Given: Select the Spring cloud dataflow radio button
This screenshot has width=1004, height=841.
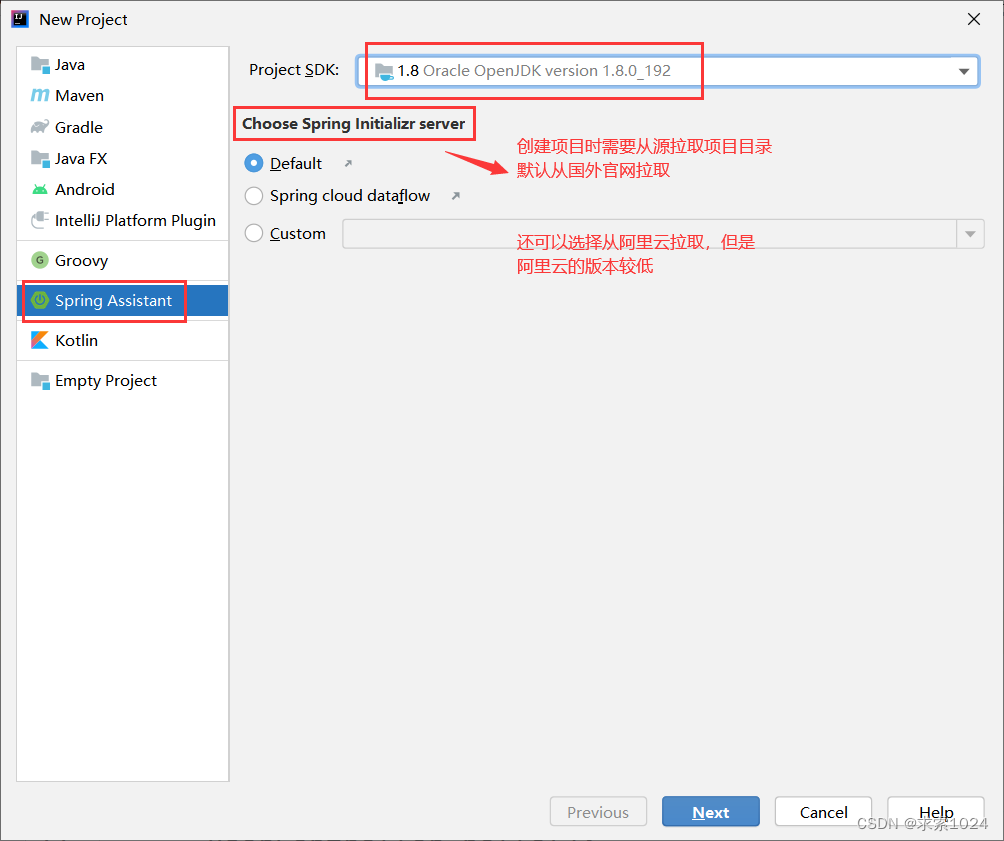Looking at the screenshot, I should (254, 195).
